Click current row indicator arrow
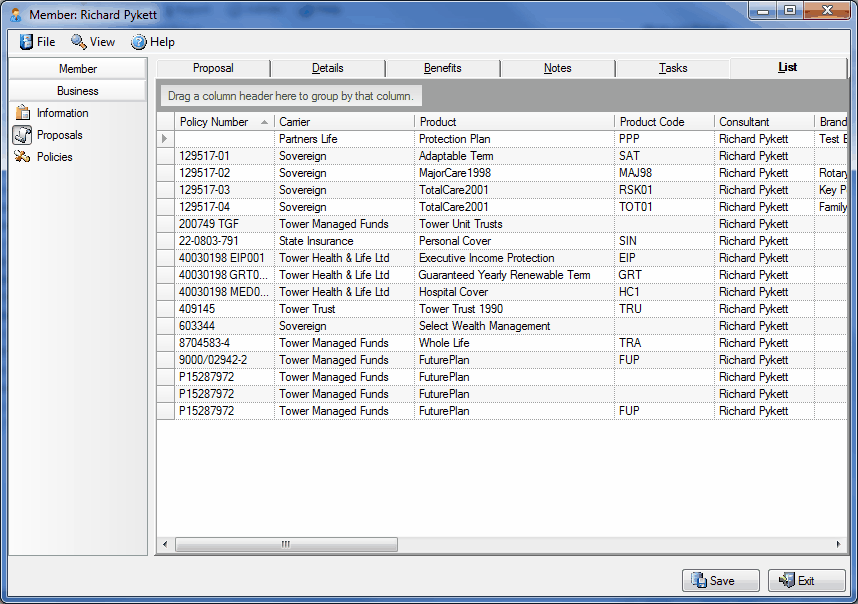The width and height of the screenshot is (858, 604). click(165, 139)
